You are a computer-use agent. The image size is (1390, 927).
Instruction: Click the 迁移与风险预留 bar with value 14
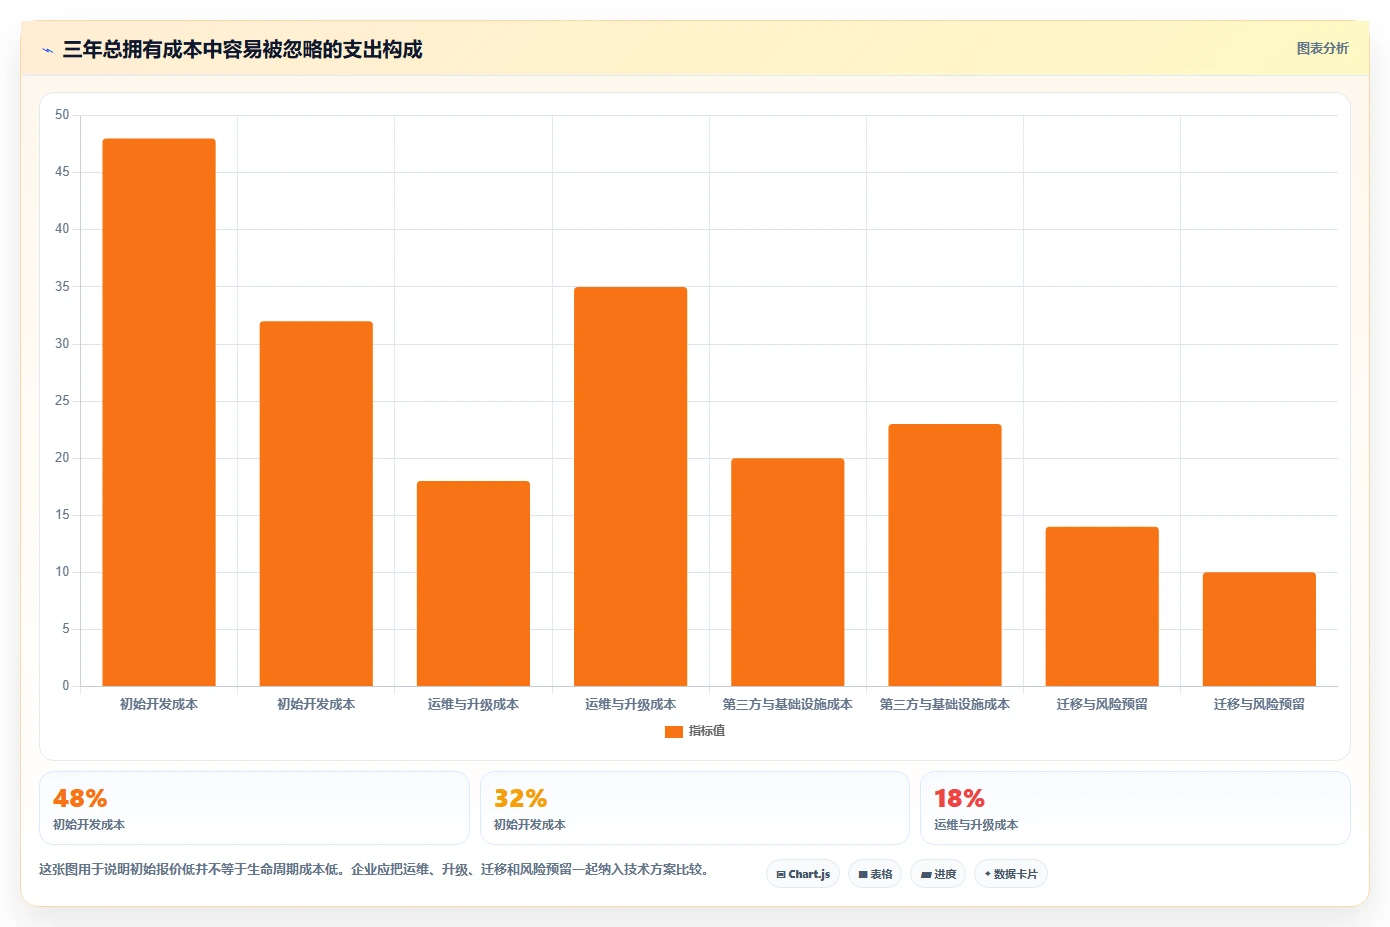point(1102,606)
